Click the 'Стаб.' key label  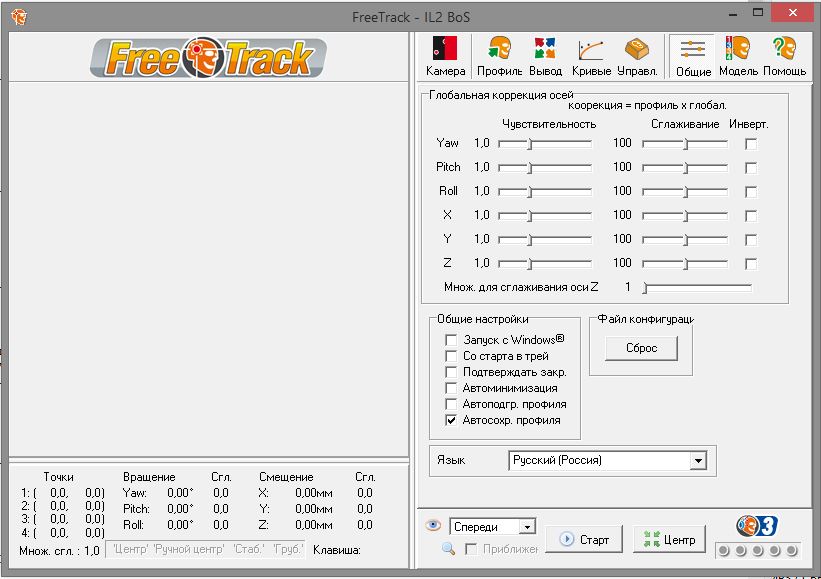(250, 549)
